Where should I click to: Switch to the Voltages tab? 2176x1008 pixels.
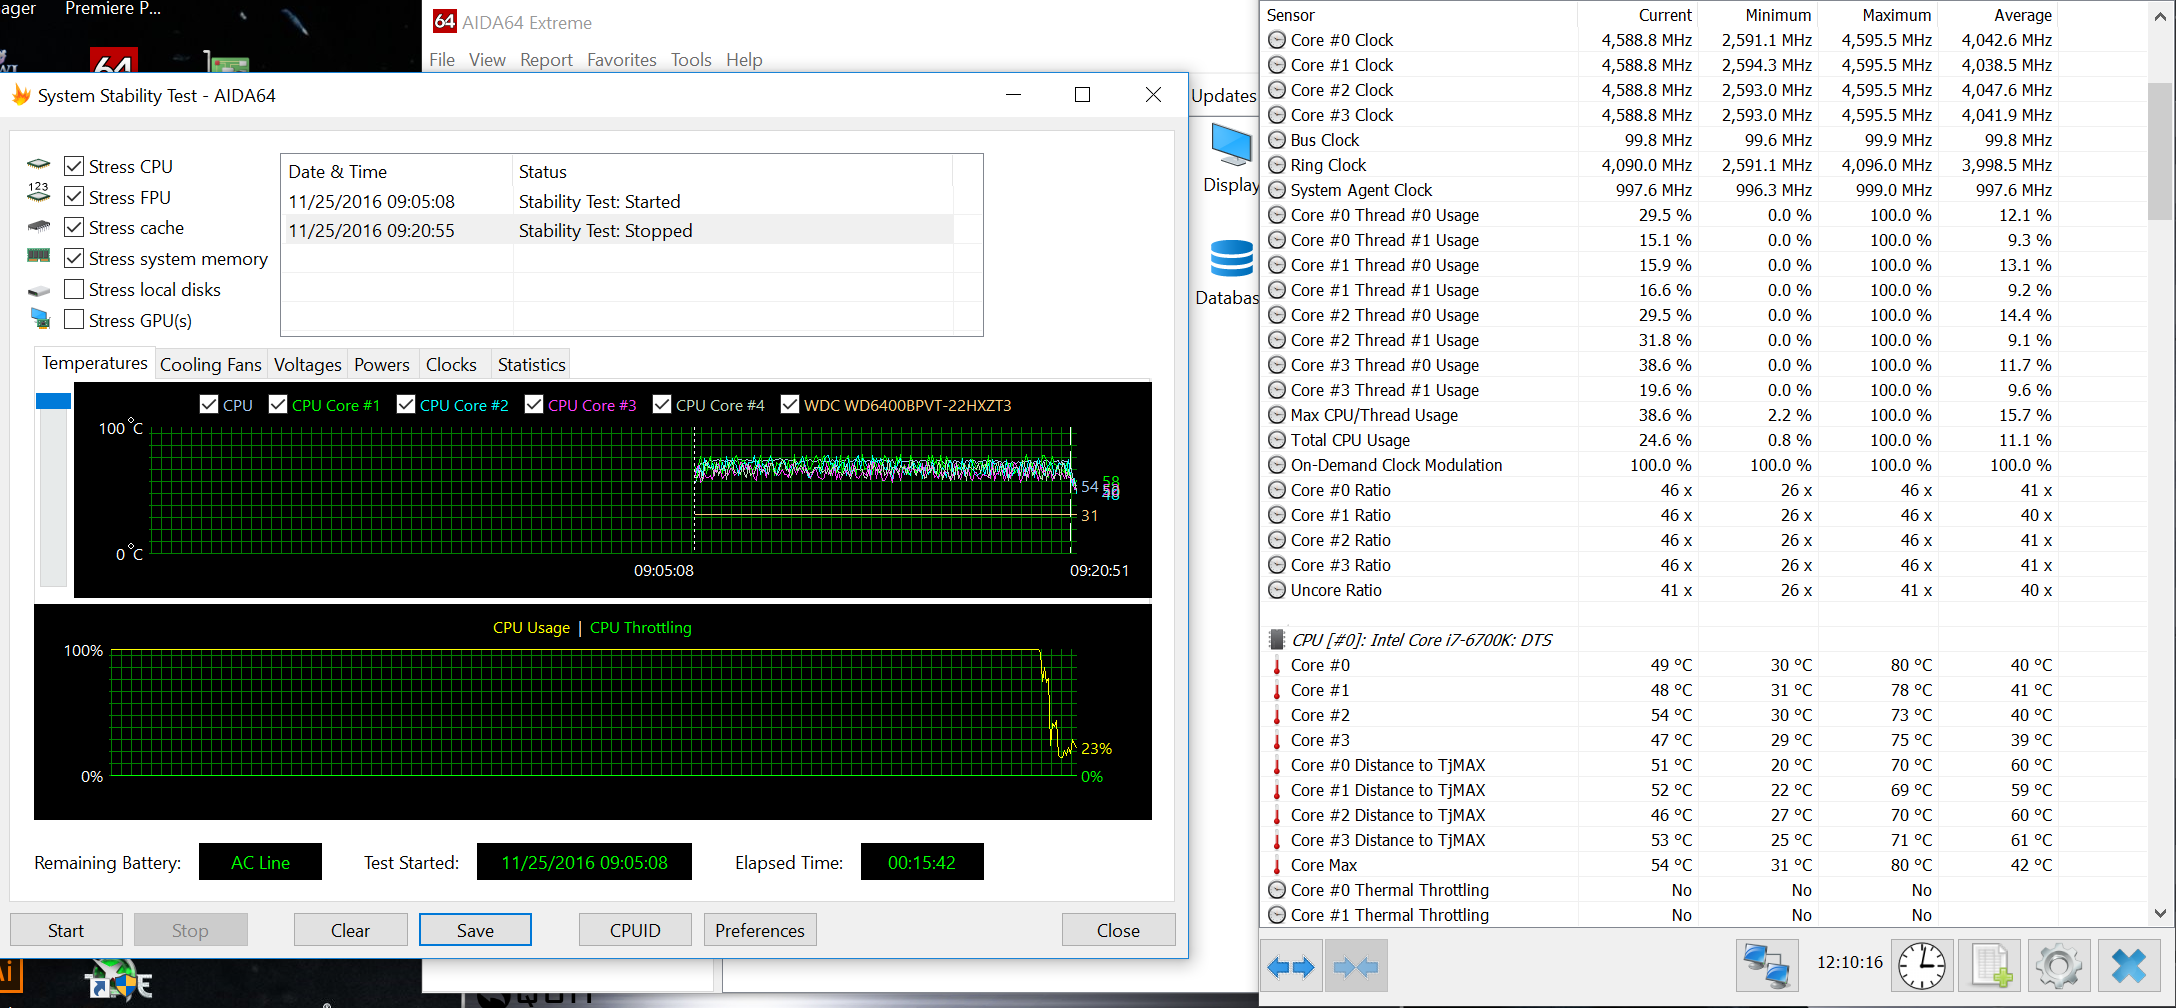point(308,365)
